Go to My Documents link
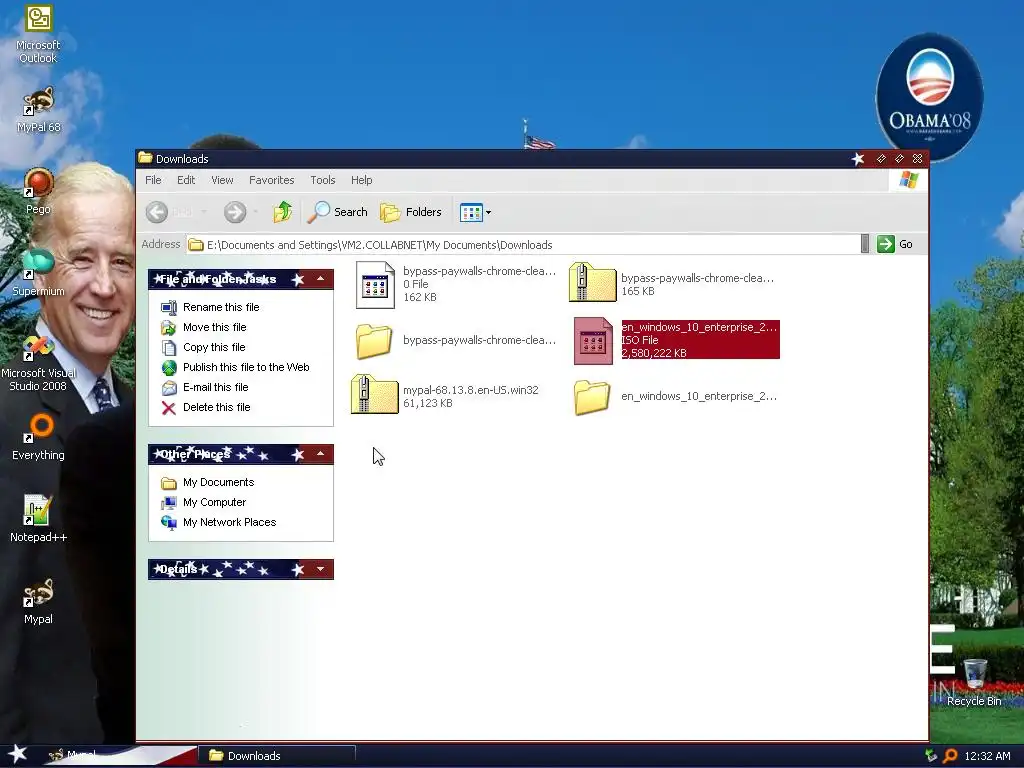1024x768 pixels. tap(218, 483)
